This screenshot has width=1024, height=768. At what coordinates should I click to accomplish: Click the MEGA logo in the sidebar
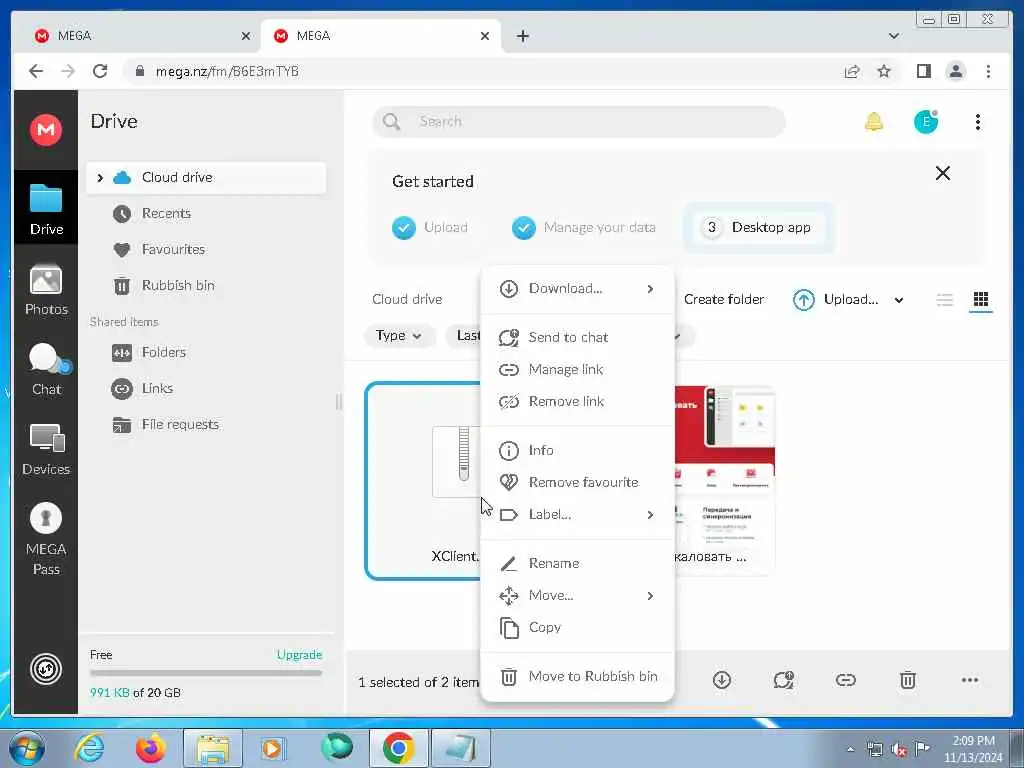coord(46,129)
